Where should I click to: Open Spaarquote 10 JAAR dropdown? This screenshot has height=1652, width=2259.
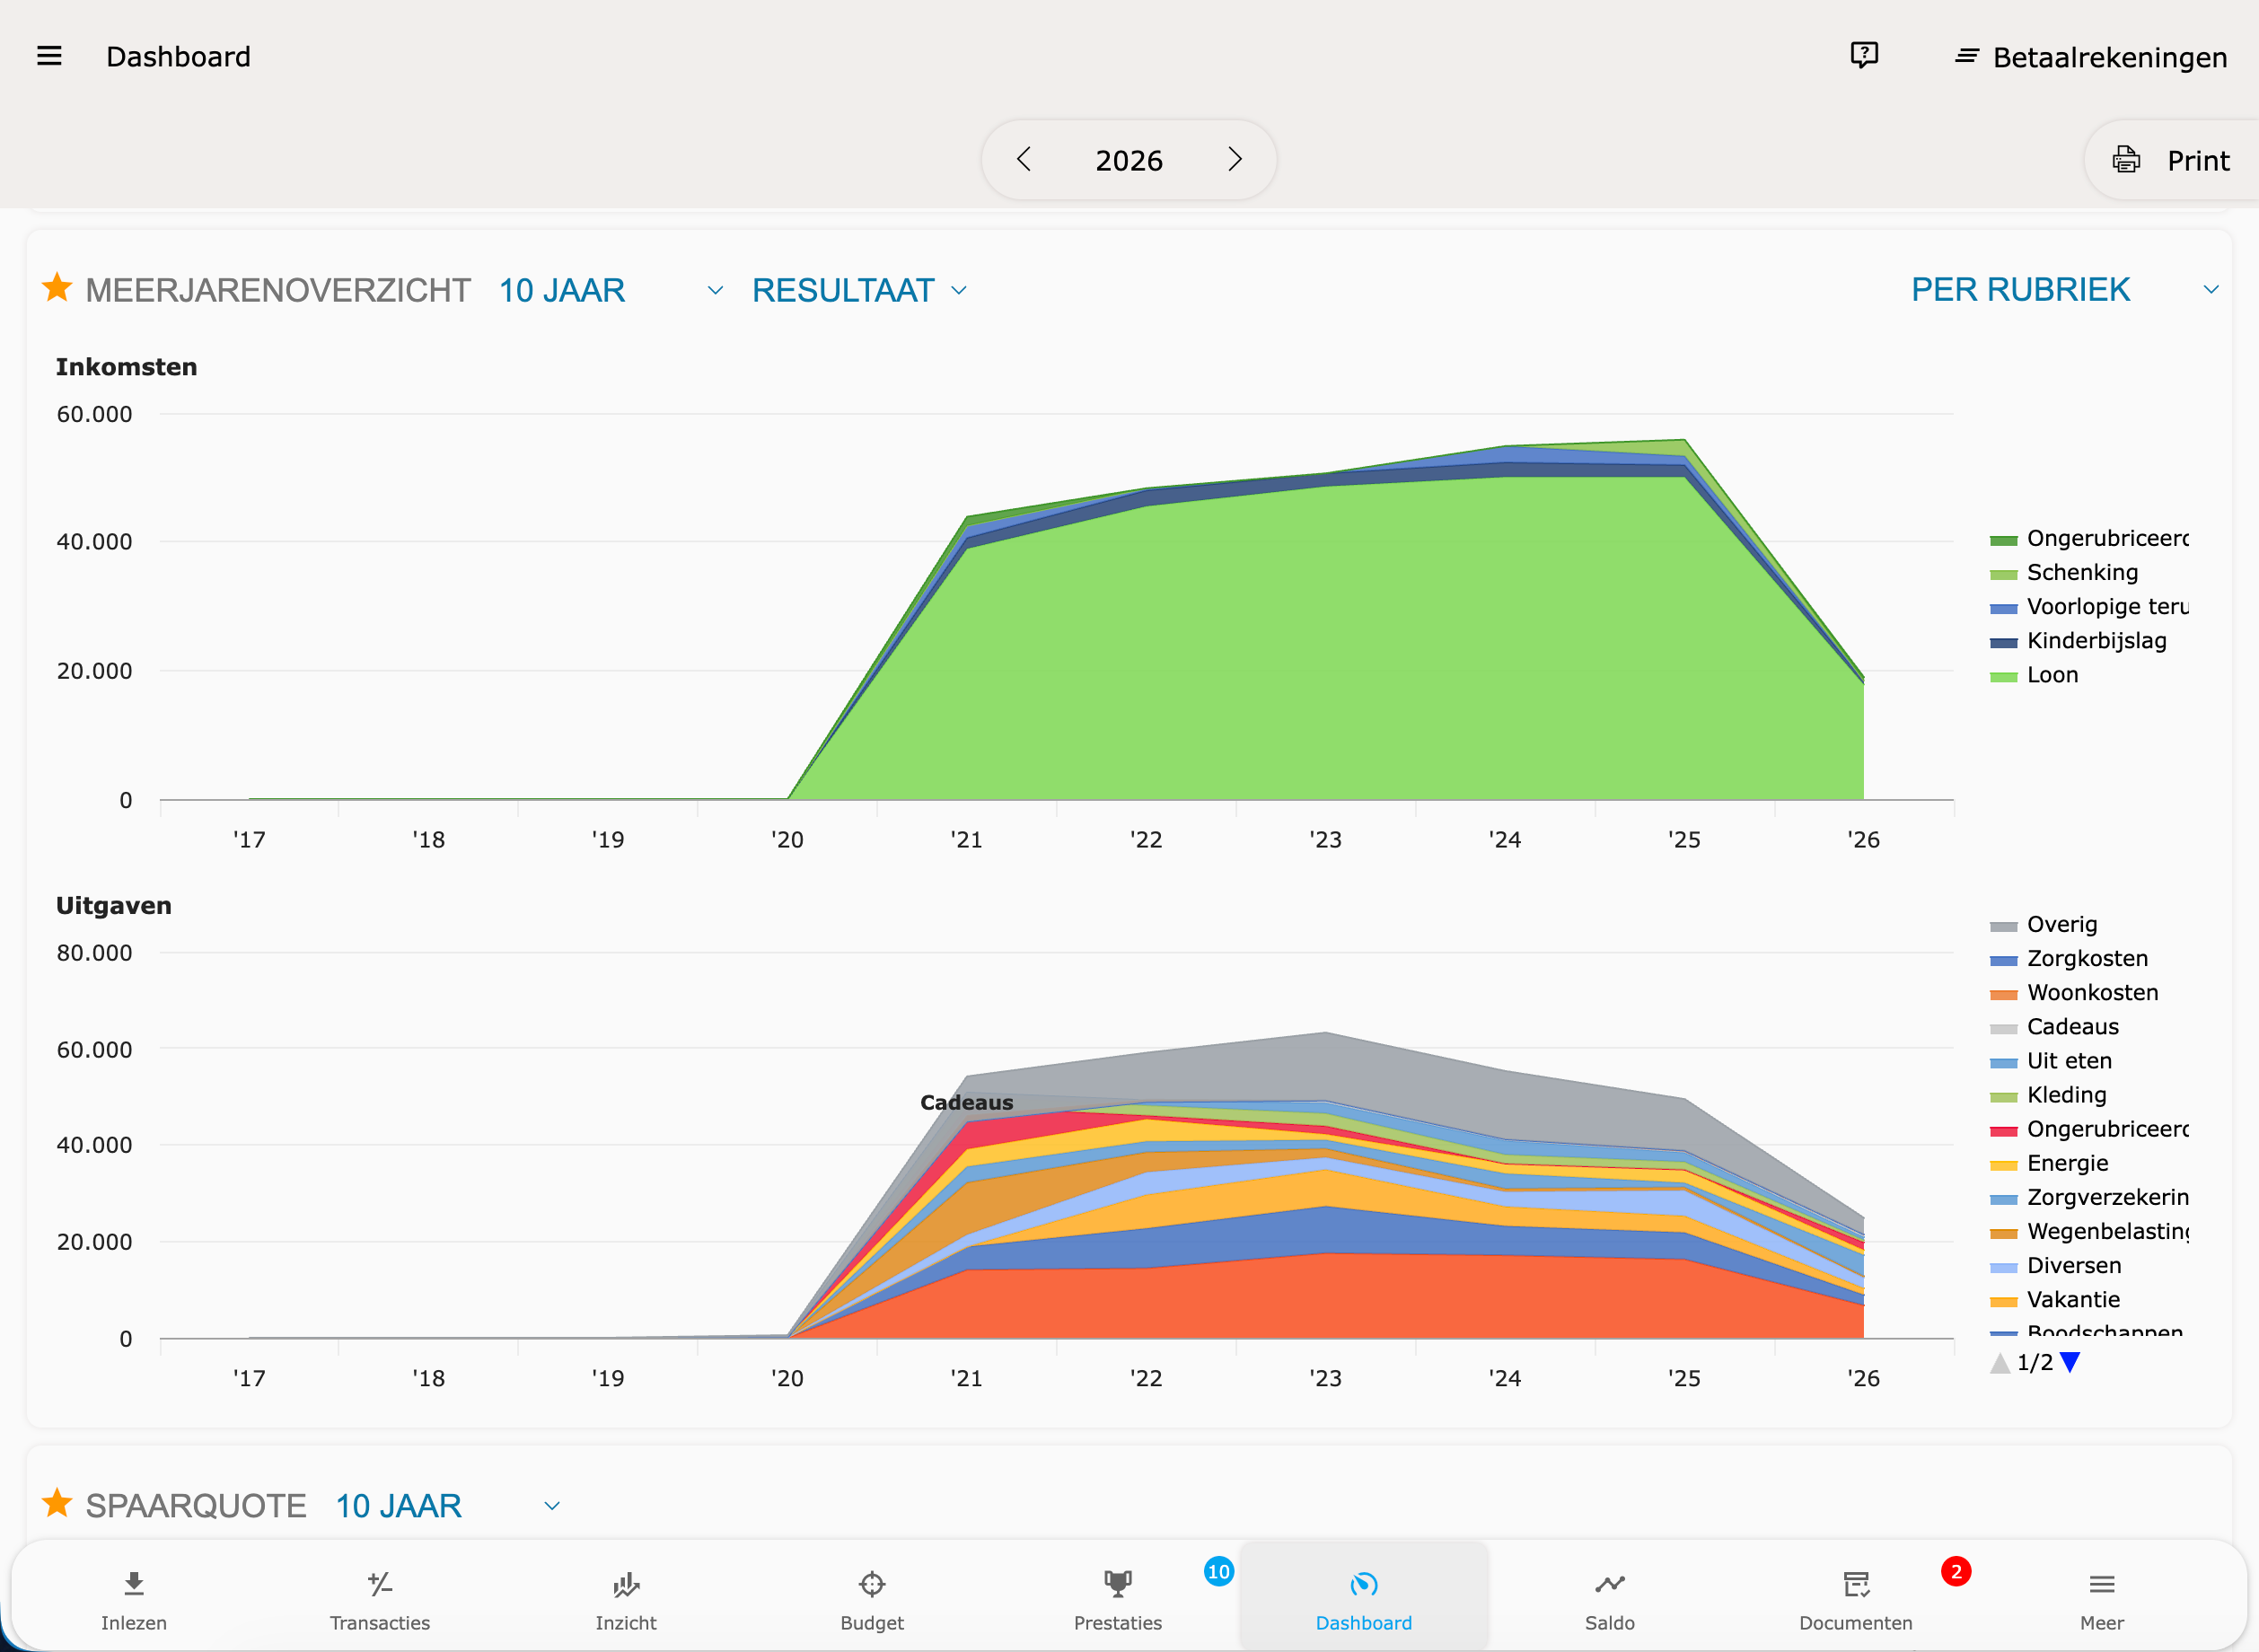coord(447,1506)
